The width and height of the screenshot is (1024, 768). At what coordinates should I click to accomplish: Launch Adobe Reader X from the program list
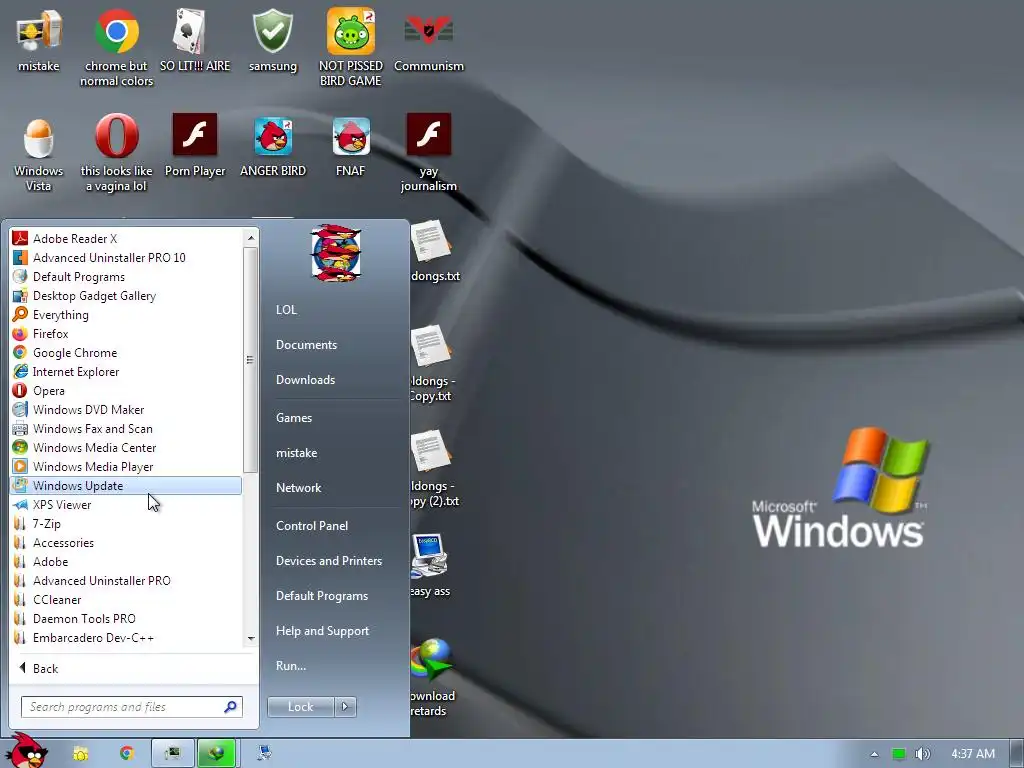pyautogui.click(x=126, y=238)
